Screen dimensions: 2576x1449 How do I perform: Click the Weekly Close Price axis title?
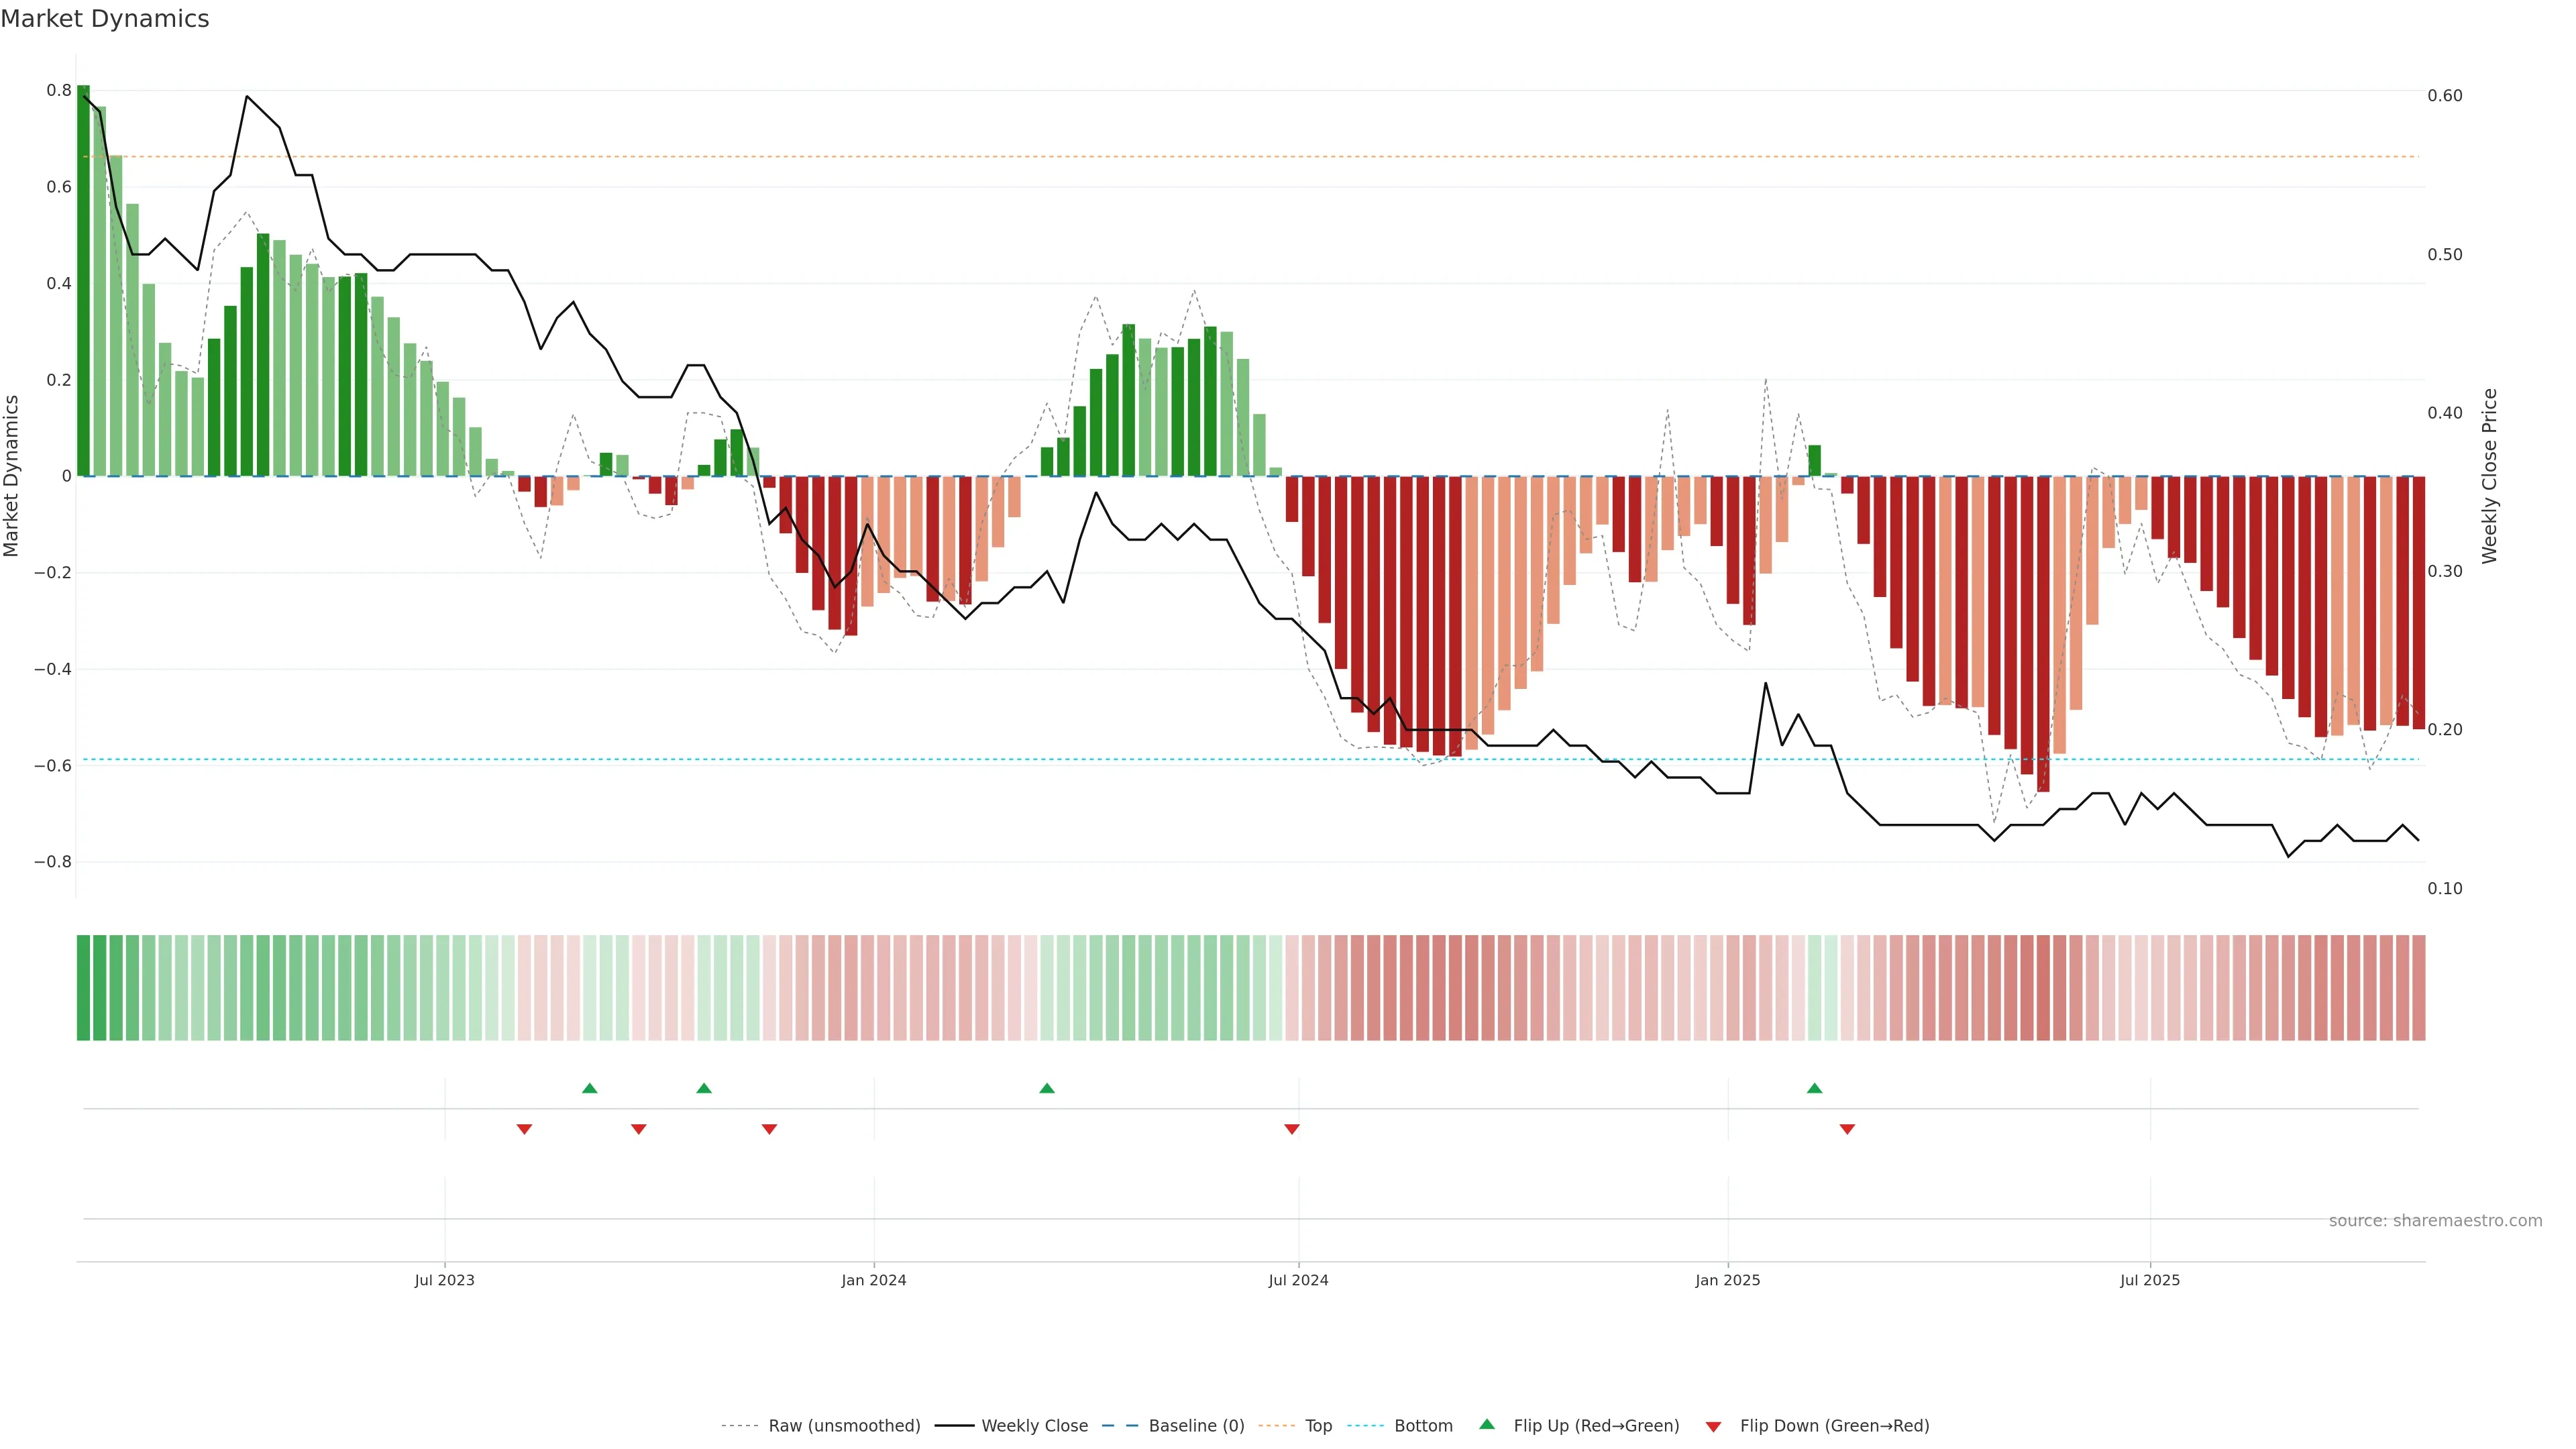point(2489,476)
